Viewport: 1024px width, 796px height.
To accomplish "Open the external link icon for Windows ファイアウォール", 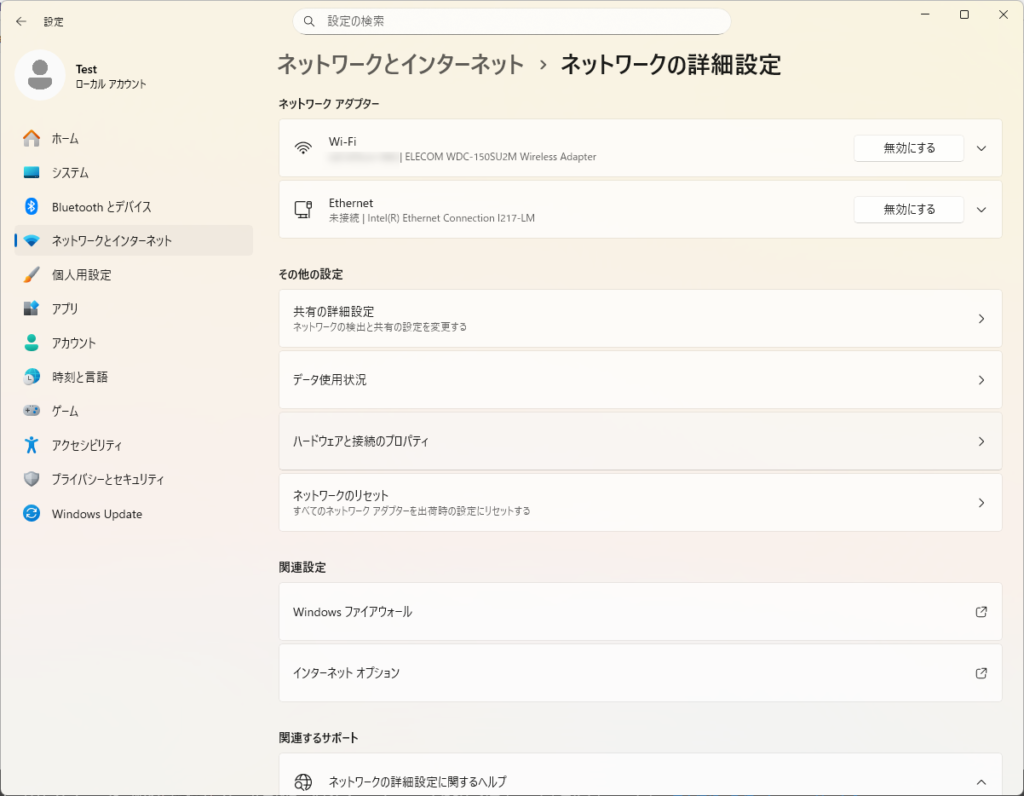I will pos(981,612).
